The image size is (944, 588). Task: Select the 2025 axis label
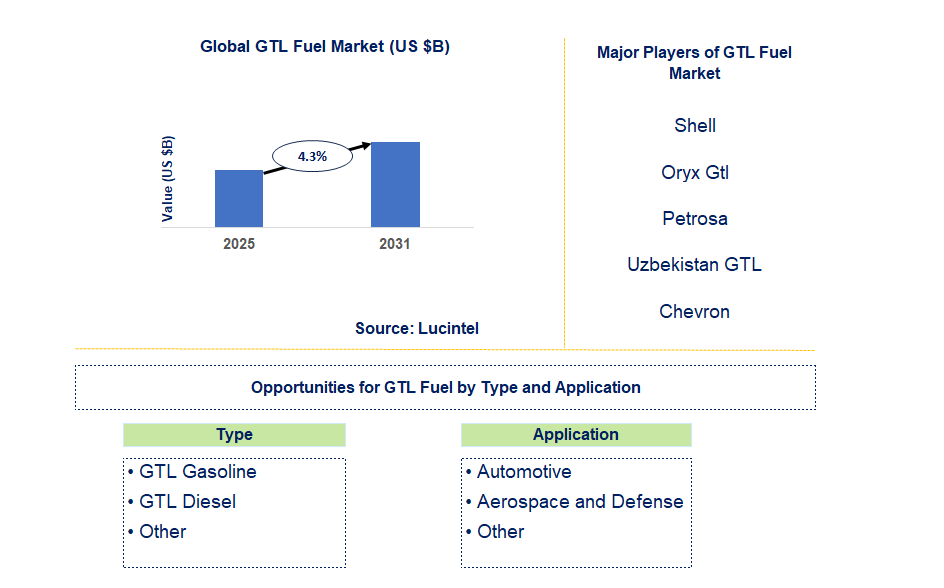(x=239, y=244)
